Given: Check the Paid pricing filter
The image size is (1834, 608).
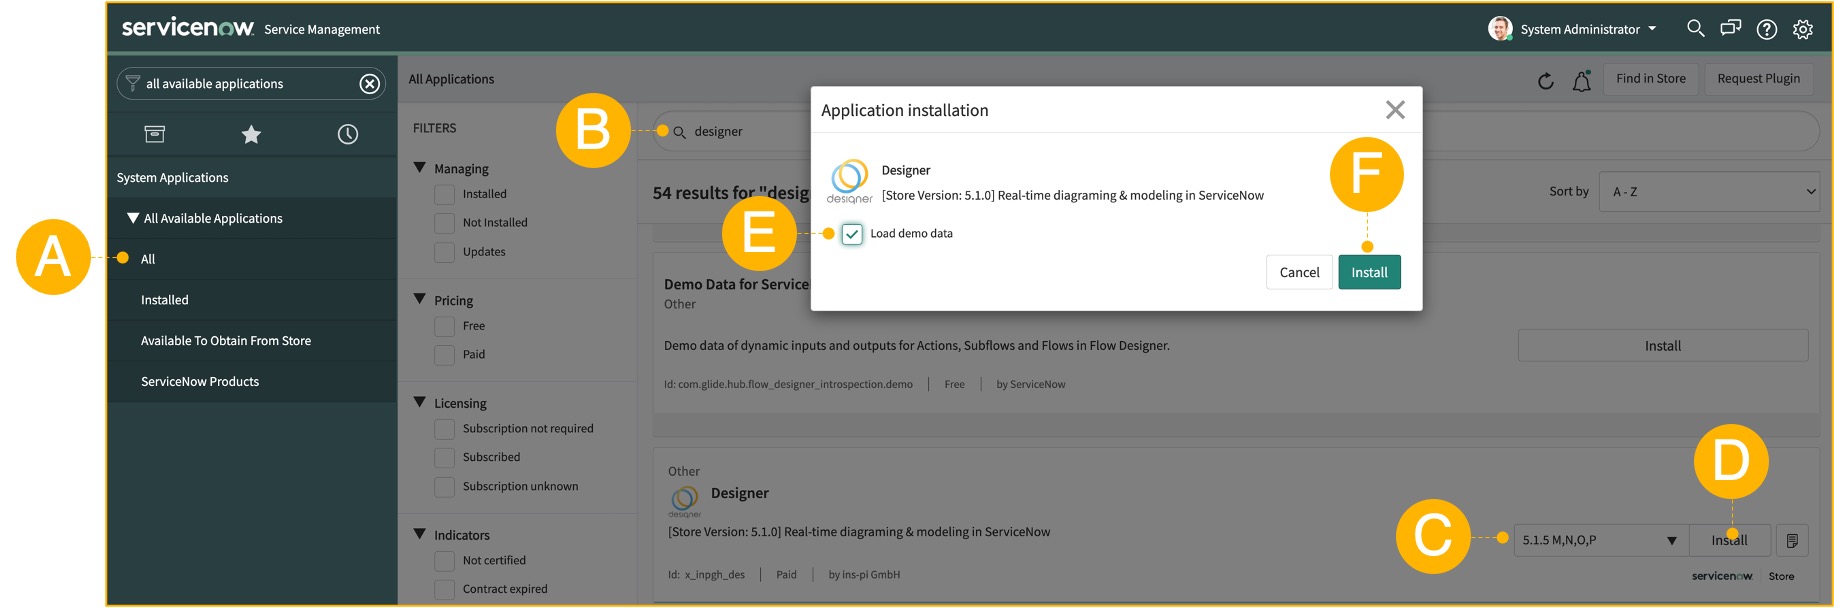Looking at the screenshot, I should (444, 355).
